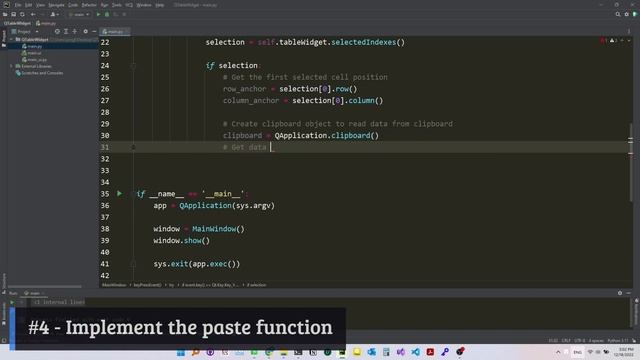Click the warnings indicator triangle in editor

coord(612,40)
